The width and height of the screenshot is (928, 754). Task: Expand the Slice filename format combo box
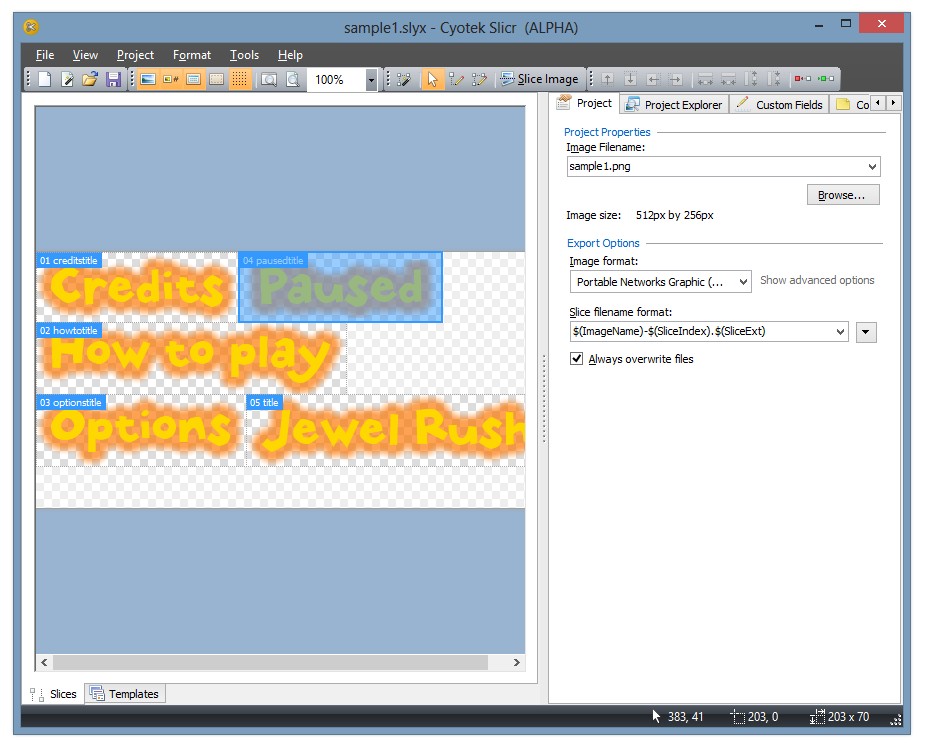point(840,331)
